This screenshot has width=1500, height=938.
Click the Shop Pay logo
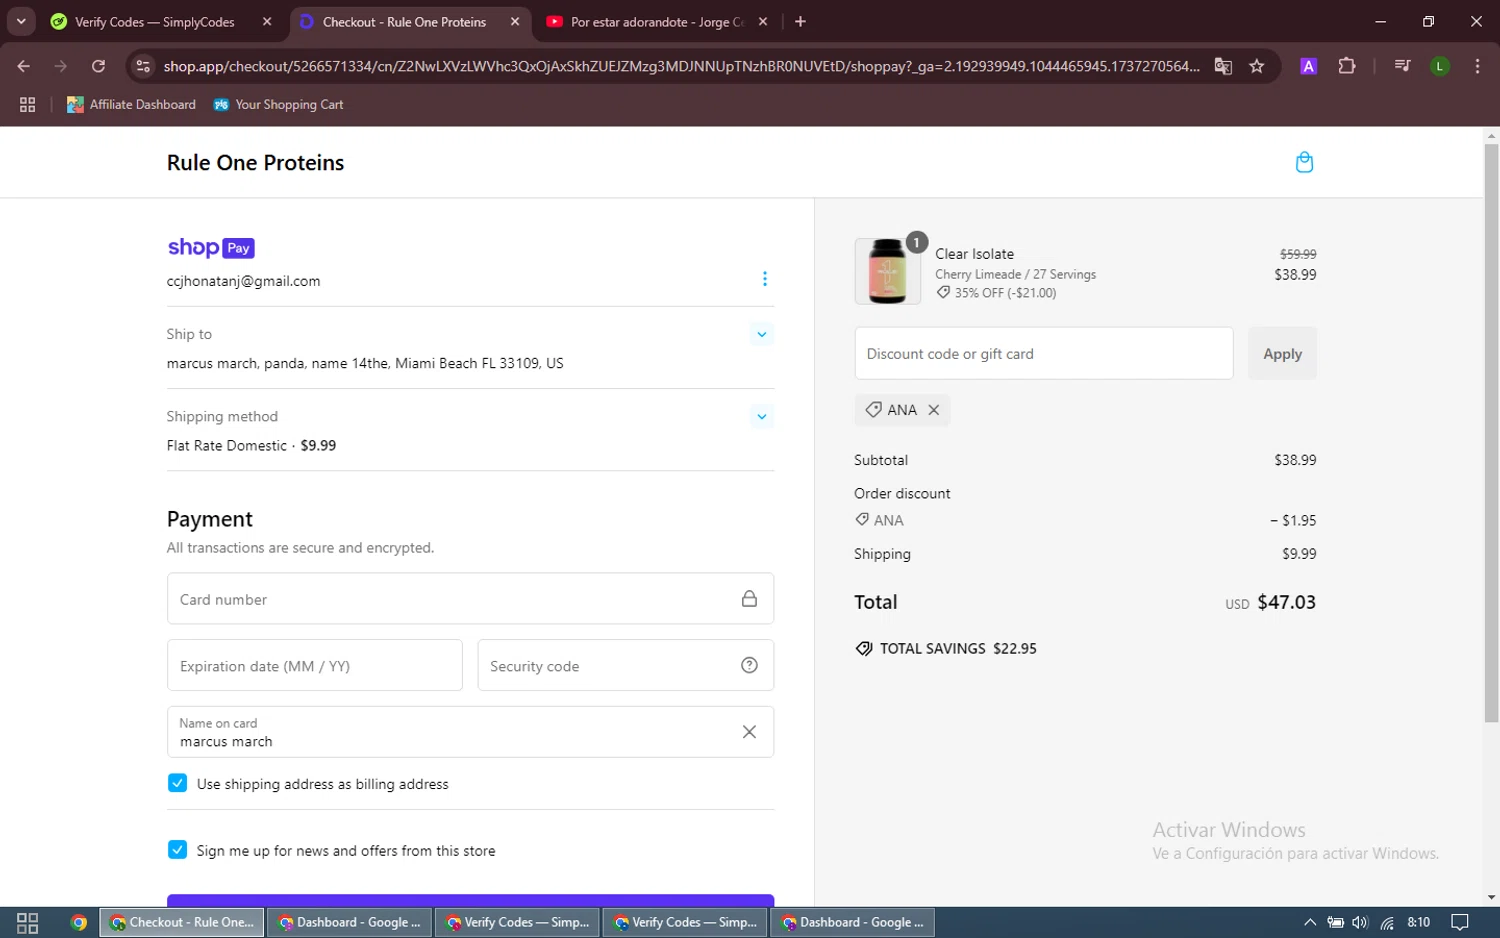pos(211,247)
